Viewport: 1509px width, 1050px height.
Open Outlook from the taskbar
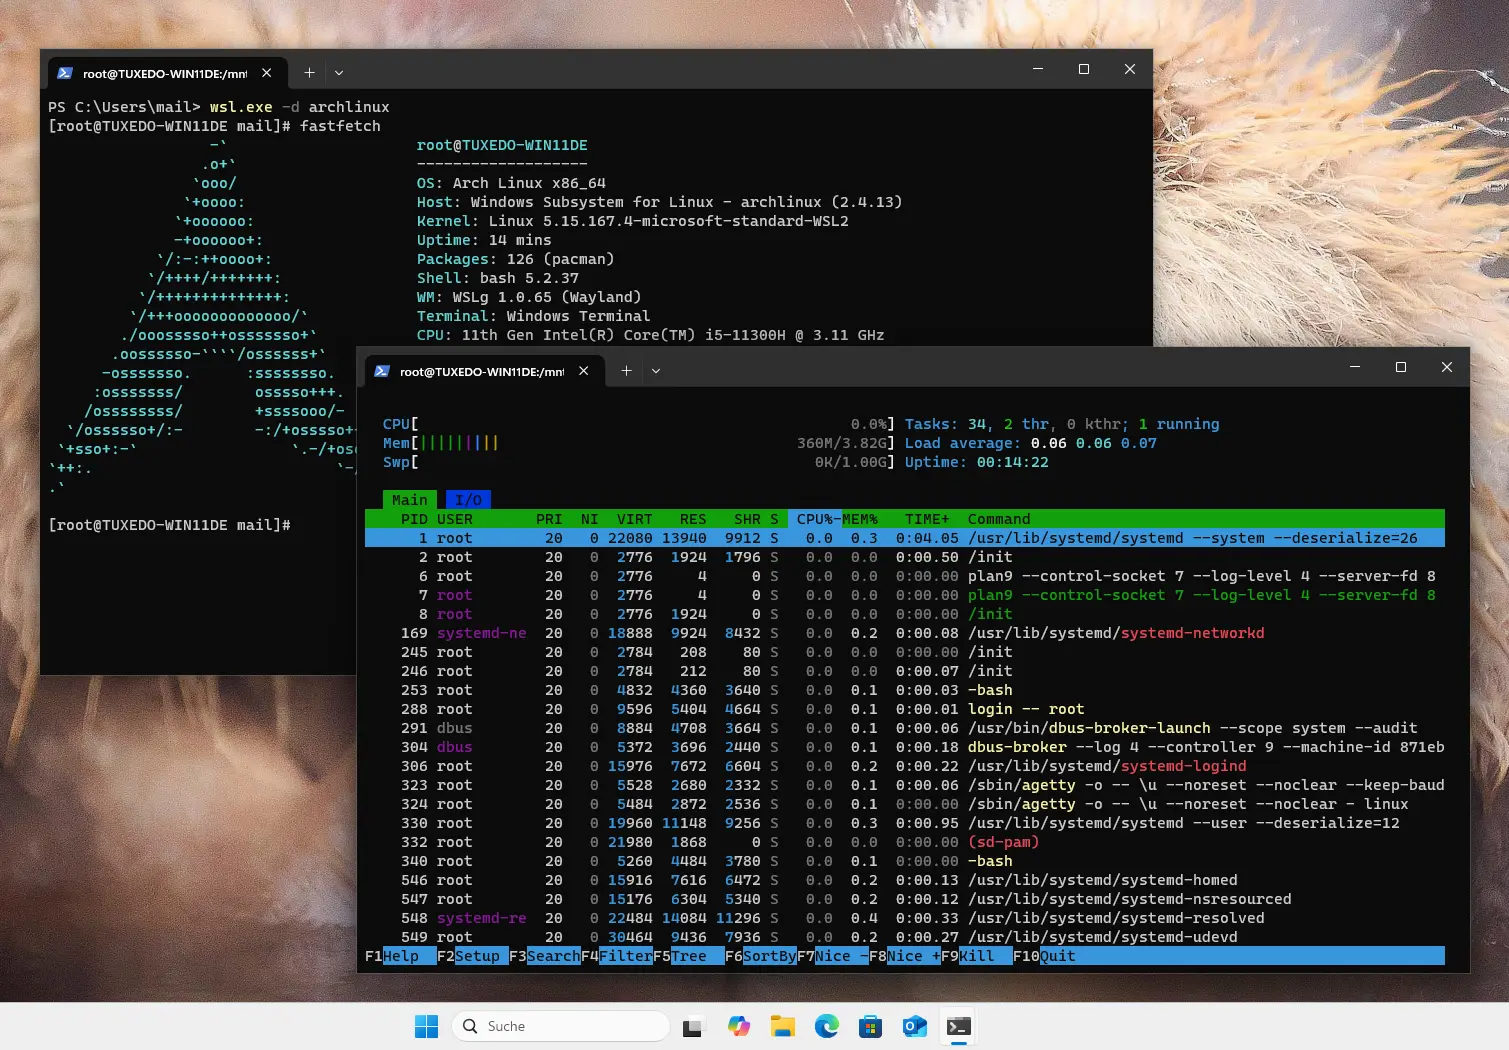(914, 1026)
